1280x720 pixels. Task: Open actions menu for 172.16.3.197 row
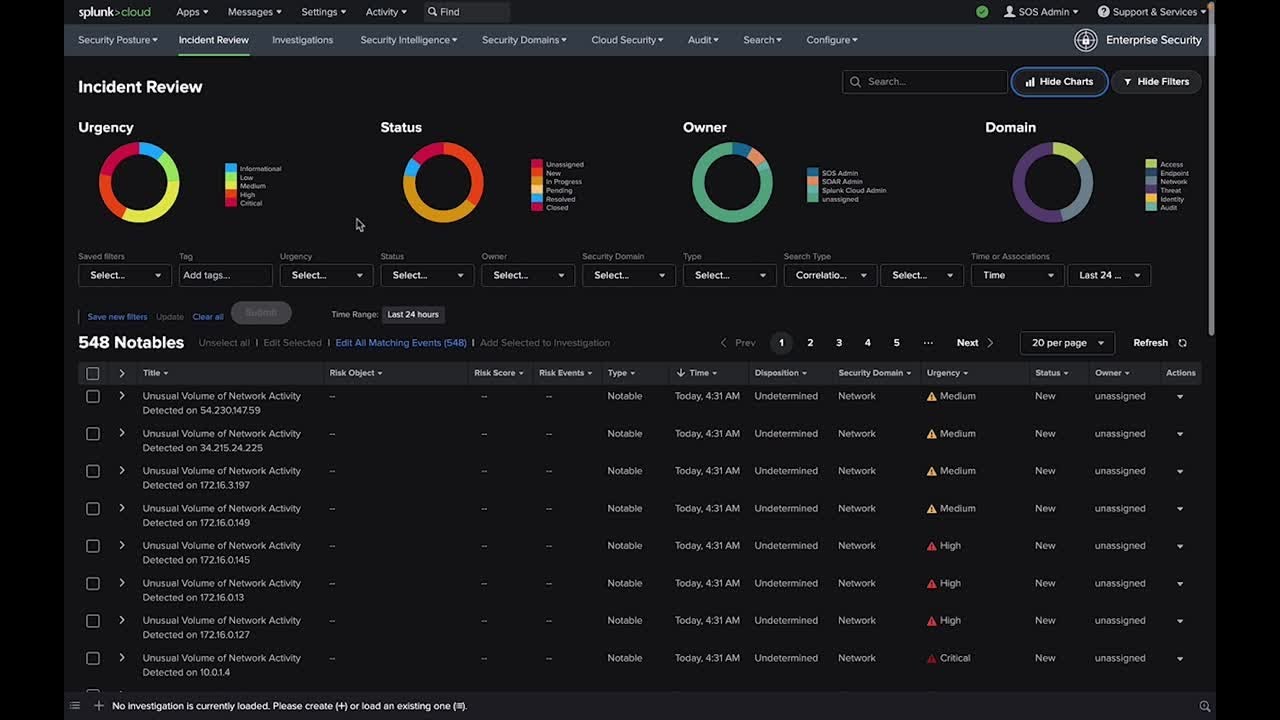pyautogui.click(x=1180, y=471)
